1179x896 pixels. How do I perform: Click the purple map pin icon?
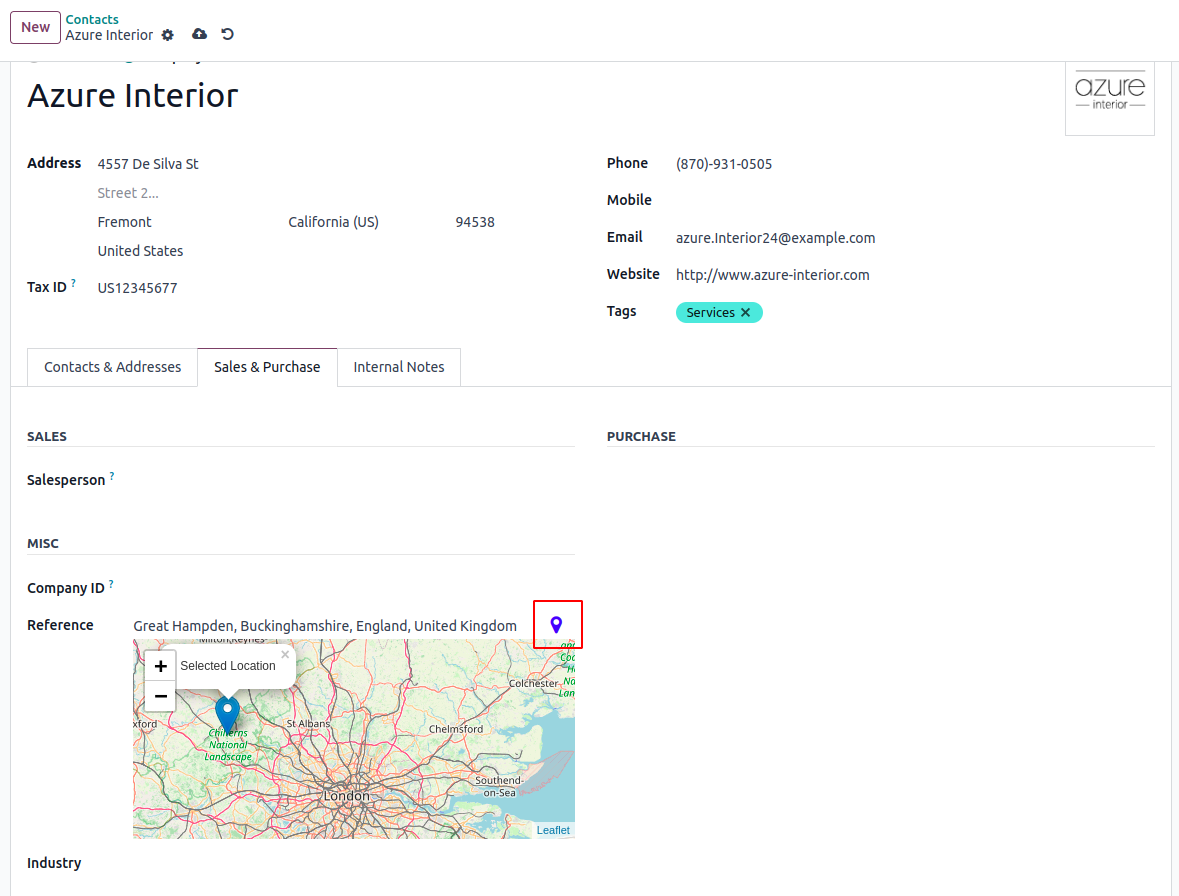pyautogui.click(x=557, y=625)
